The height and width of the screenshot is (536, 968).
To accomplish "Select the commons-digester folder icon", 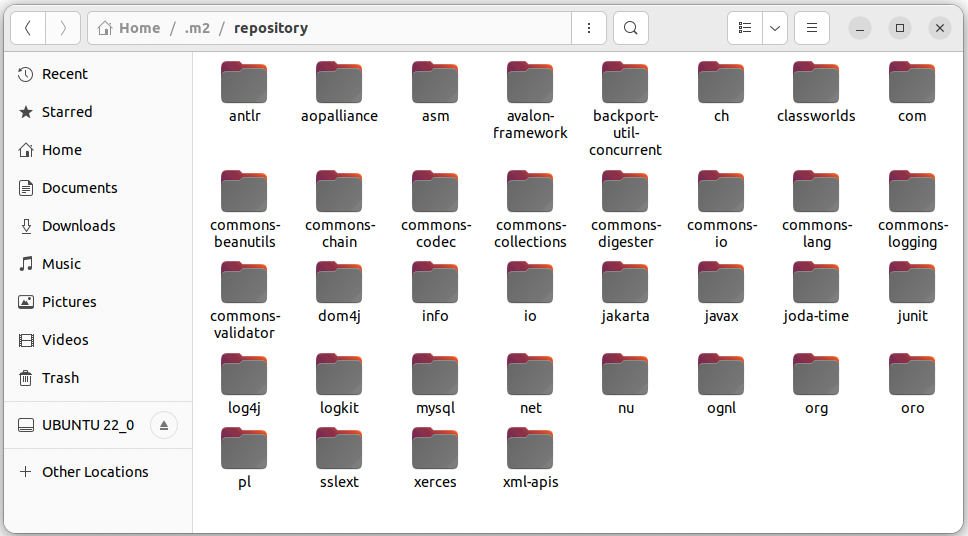I will pyautogui.click(x=625, y=191).
